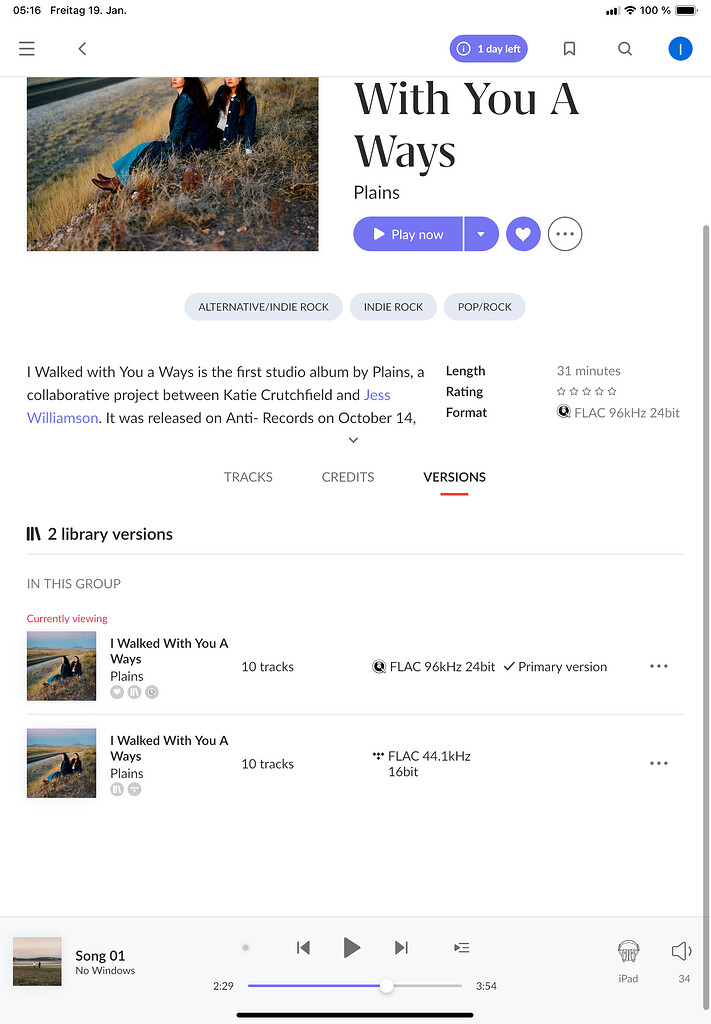View the play queue icon in playback bar

pos(461,947)
